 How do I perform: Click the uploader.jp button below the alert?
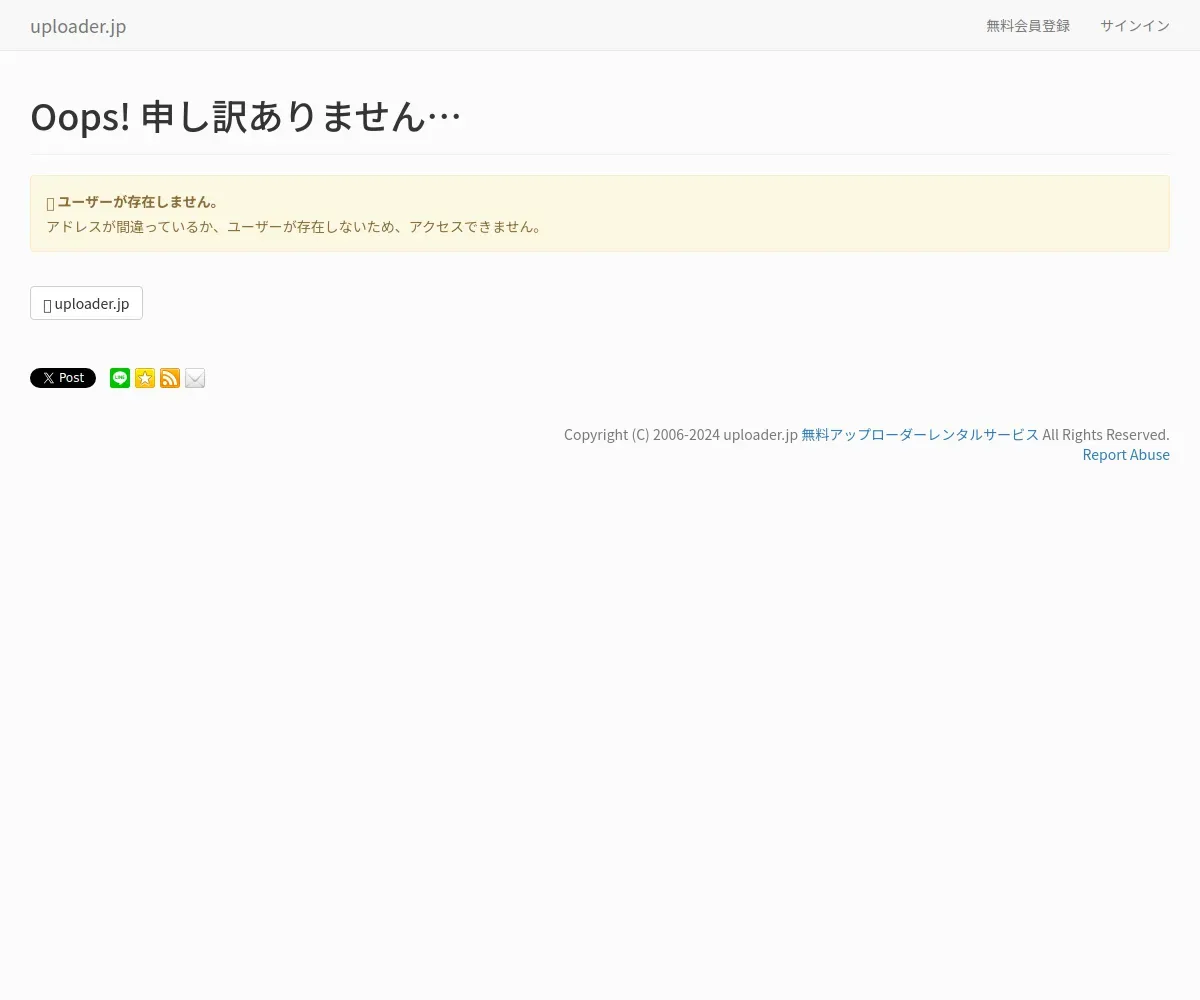click(x=86, y=303)
